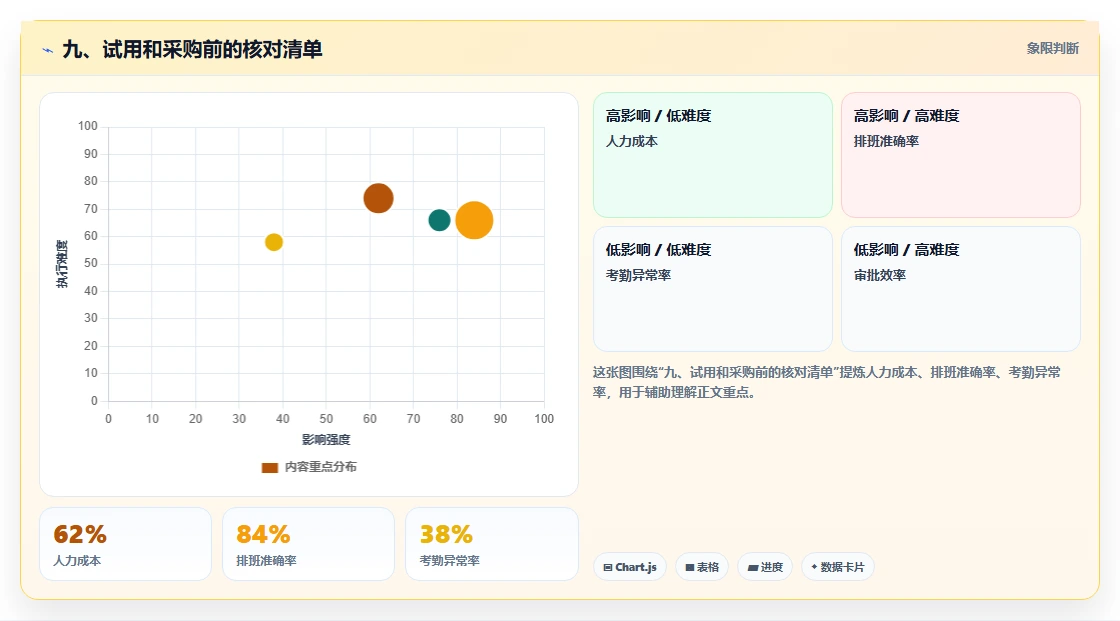Click the 象限判断 label in the header
This screenshot has width=1120, height=621.
(1052, 49)
